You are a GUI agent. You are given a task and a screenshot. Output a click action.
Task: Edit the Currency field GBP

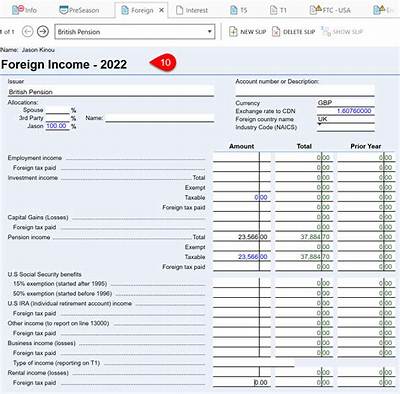[346, 103]
